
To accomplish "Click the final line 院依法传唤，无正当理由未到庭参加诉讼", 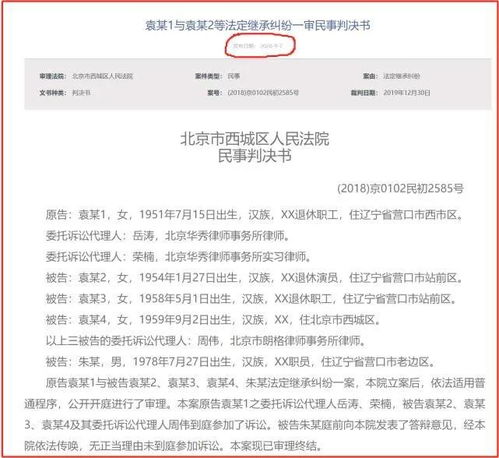I will [173, 446].
